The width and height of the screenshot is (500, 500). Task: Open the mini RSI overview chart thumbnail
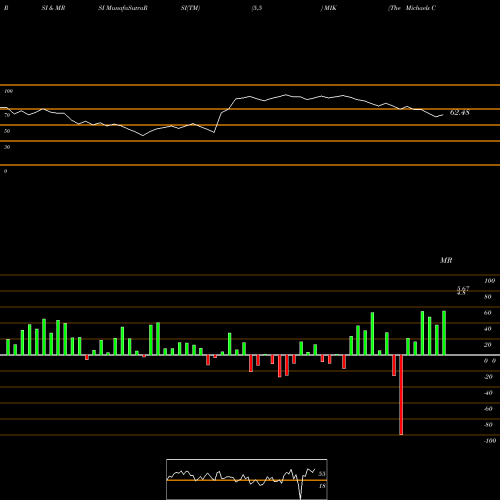(x=247, y=479)
